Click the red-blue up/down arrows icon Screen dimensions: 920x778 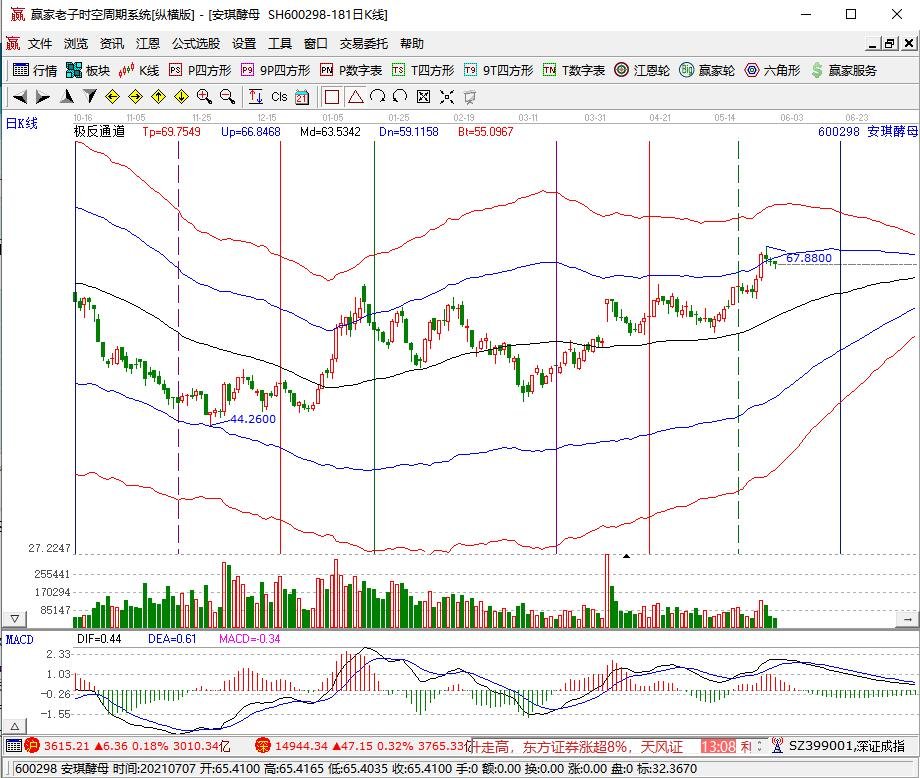point(255,96)
